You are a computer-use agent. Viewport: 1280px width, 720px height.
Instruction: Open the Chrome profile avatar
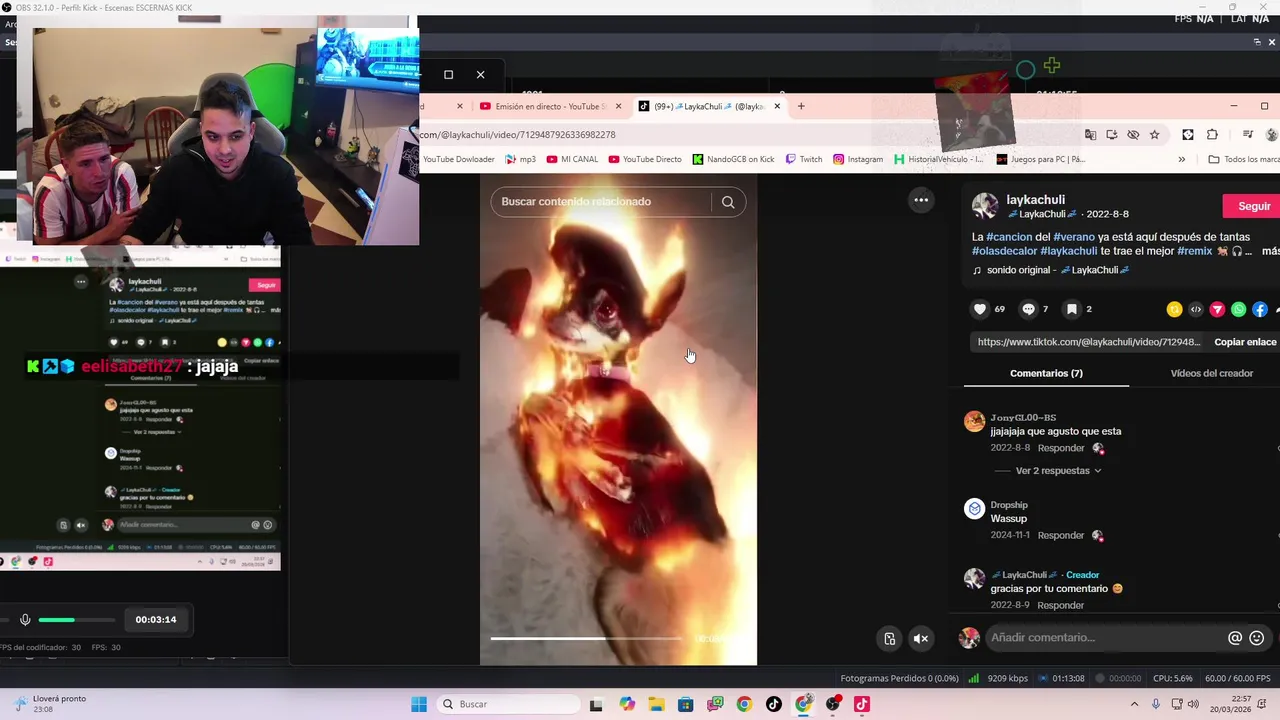[1272, 134]
